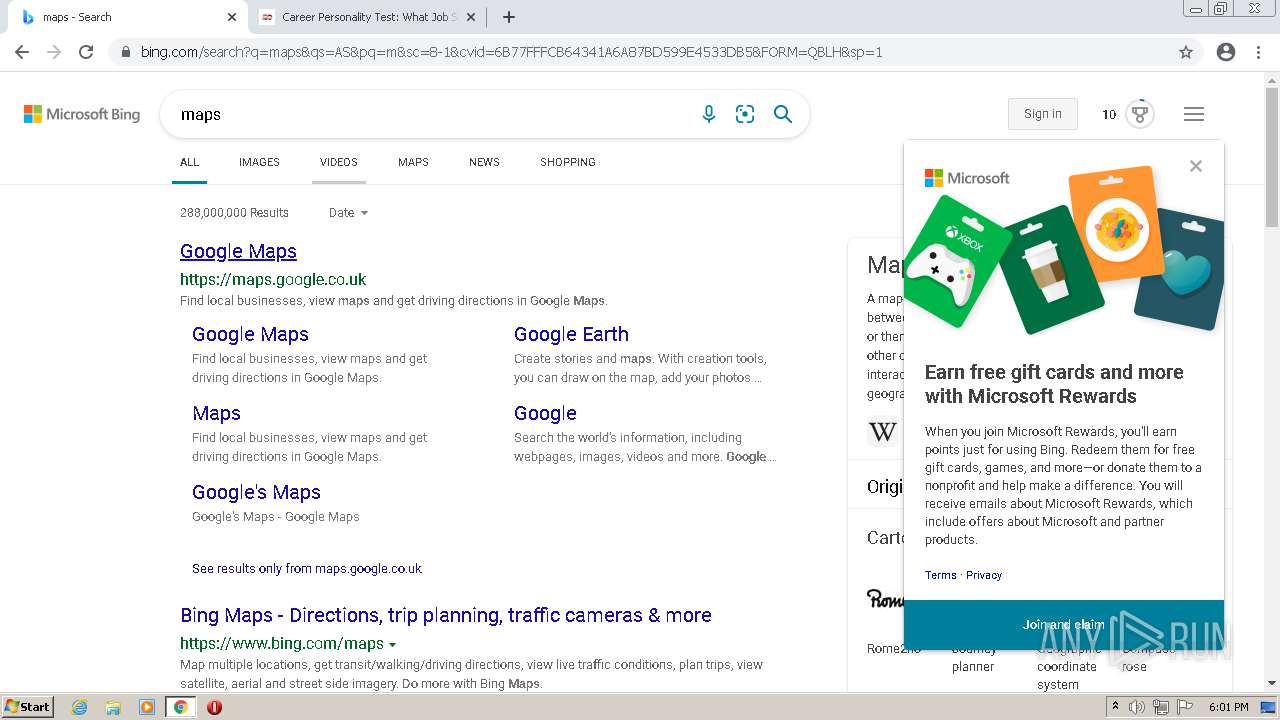Click the action center flag icon
The height and width of the screenshot is (720, 1280).
tap(1185, 707)
